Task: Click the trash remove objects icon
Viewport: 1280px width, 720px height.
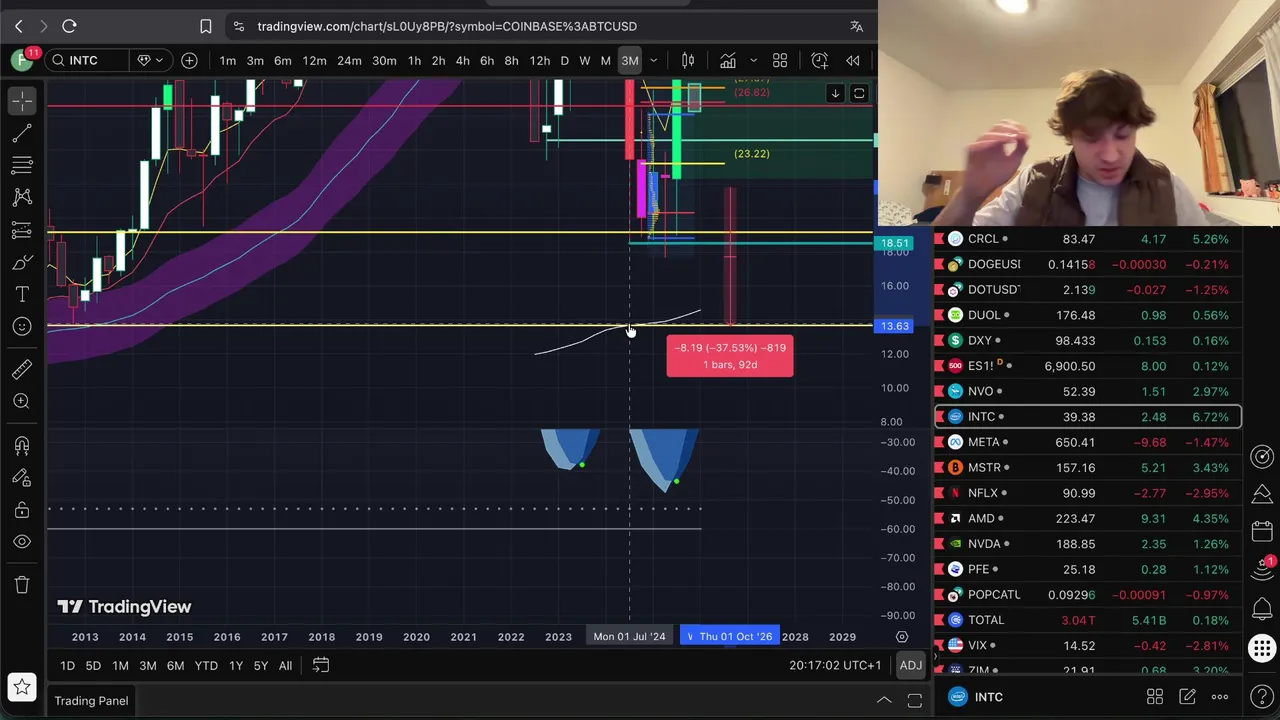Action: (x=22, y=585)
